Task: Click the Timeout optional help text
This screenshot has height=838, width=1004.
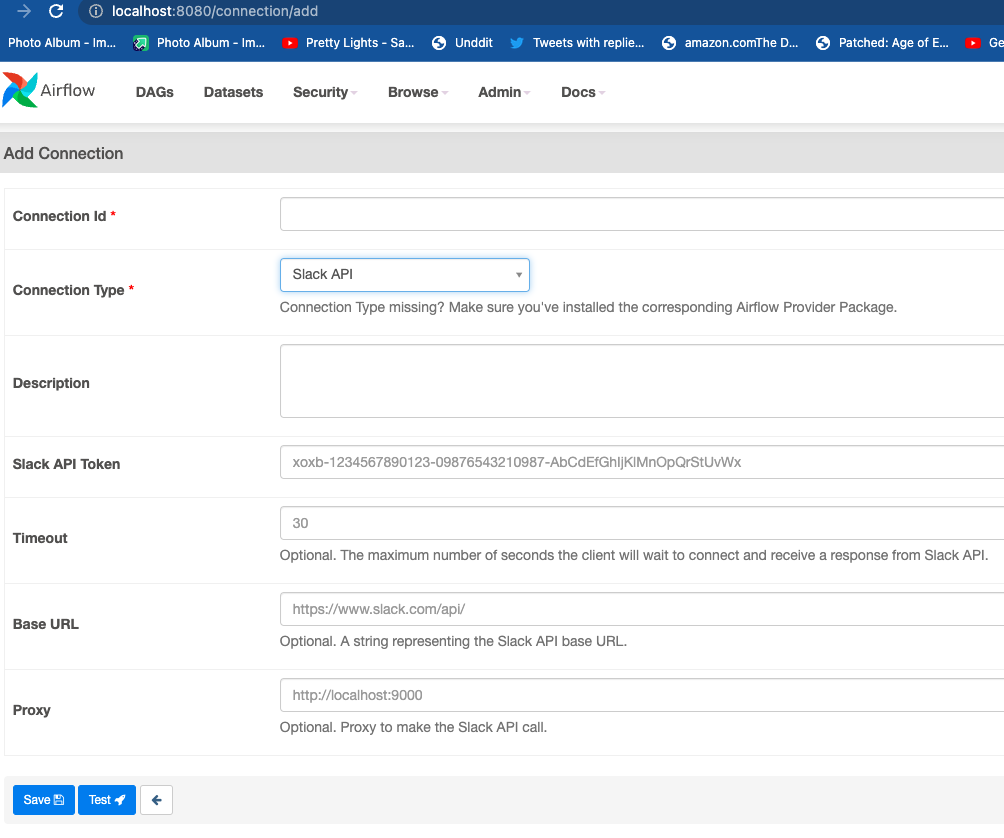Action: pyautogui.click(x=634, y=555)
